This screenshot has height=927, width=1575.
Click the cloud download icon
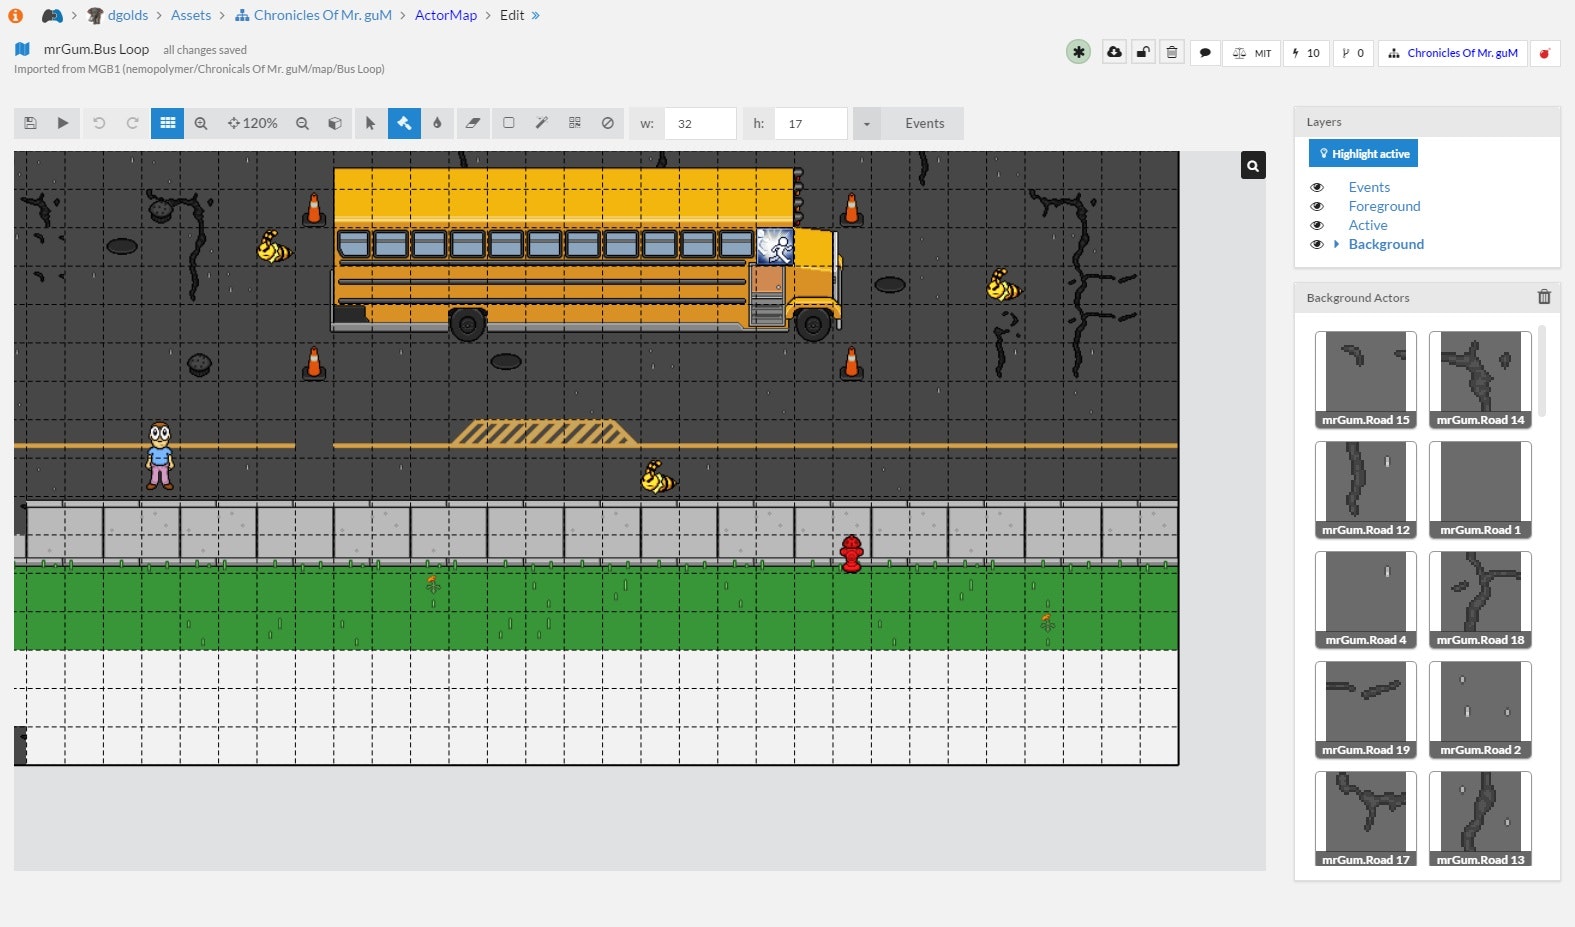[x=1114, y=52]
